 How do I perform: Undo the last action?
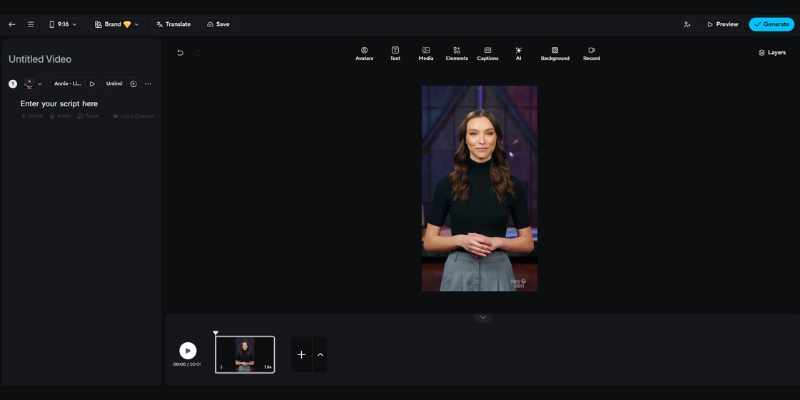tap(180, 53)
